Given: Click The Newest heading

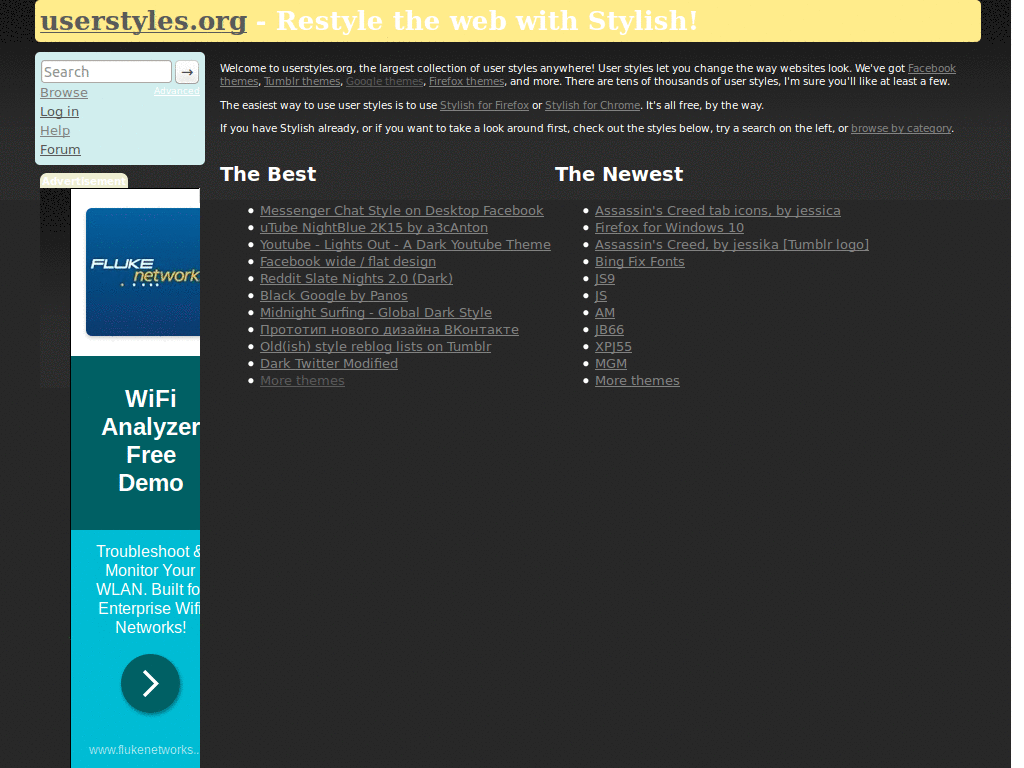Looking at the screenshot, I should click(x=618, y=174).
